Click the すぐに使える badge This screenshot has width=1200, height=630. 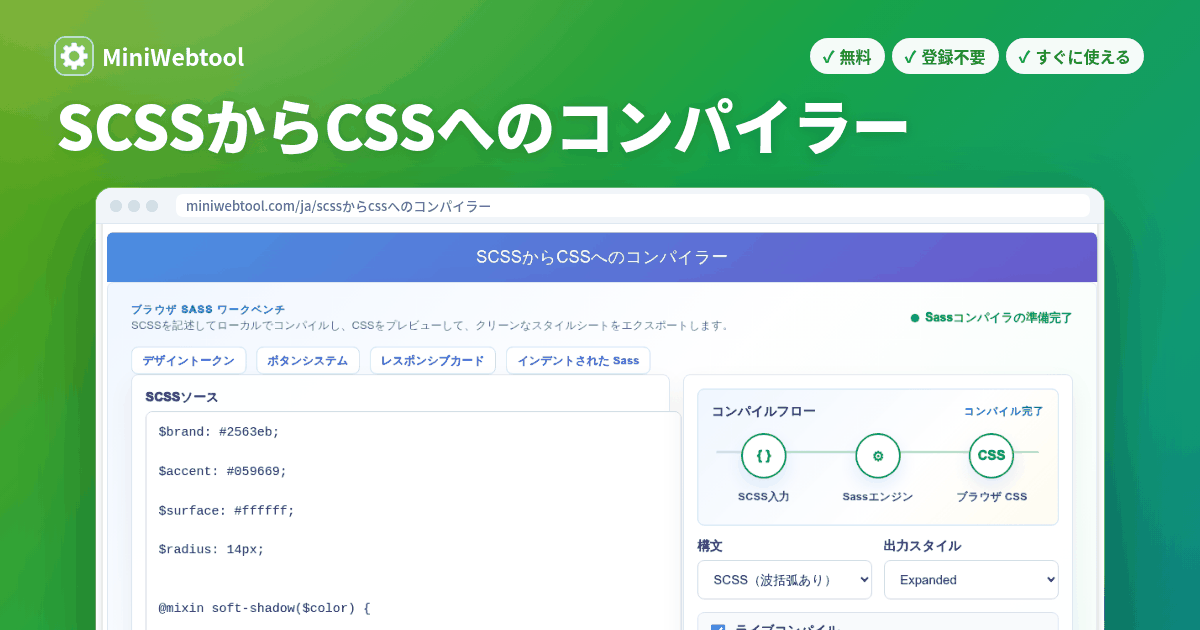(1074, 57)
